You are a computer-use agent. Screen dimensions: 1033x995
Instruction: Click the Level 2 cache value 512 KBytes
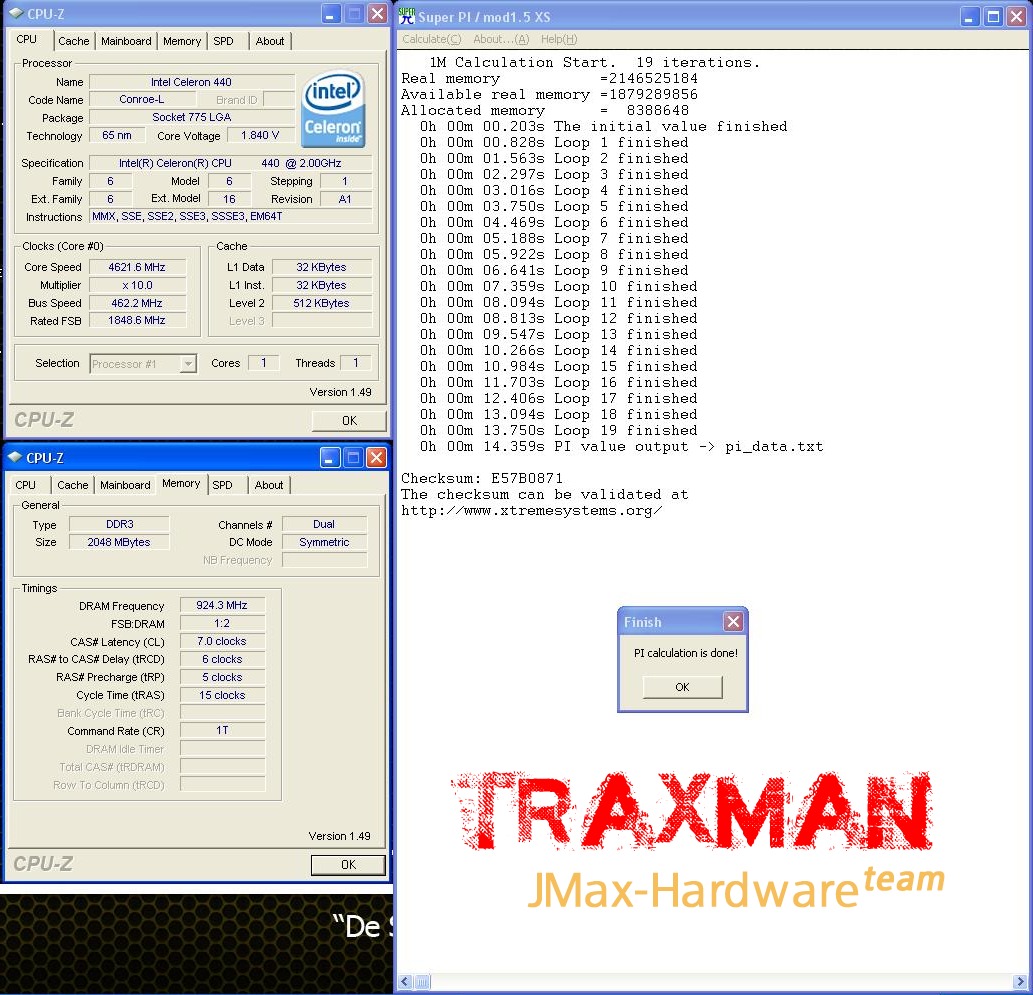(321, 303)
